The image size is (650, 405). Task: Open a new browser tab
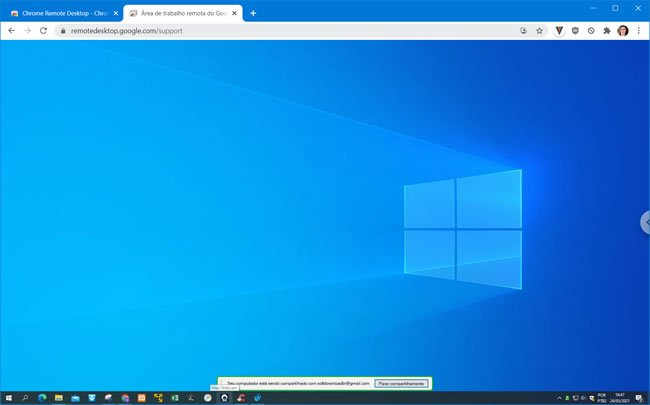(x=253, y=13)
